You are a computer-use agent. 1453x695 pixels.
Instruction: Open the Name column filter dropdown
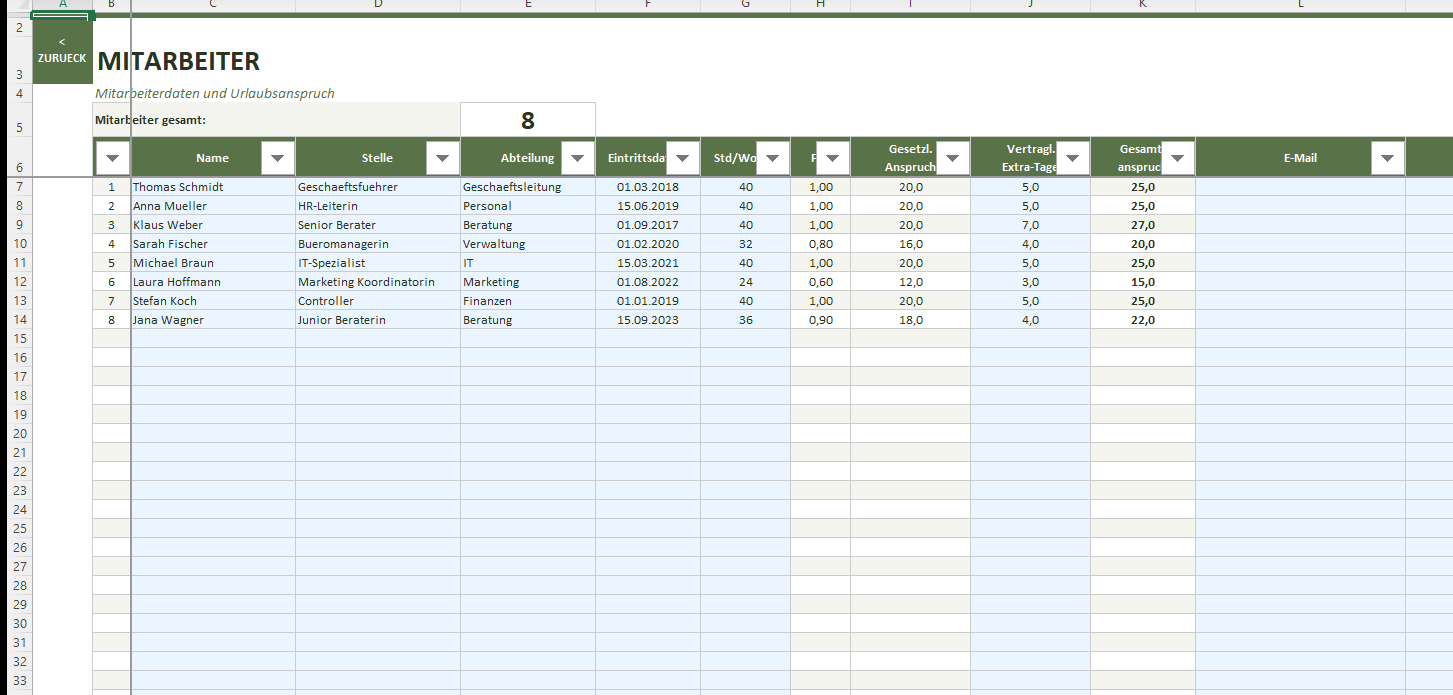click(277, 158)
